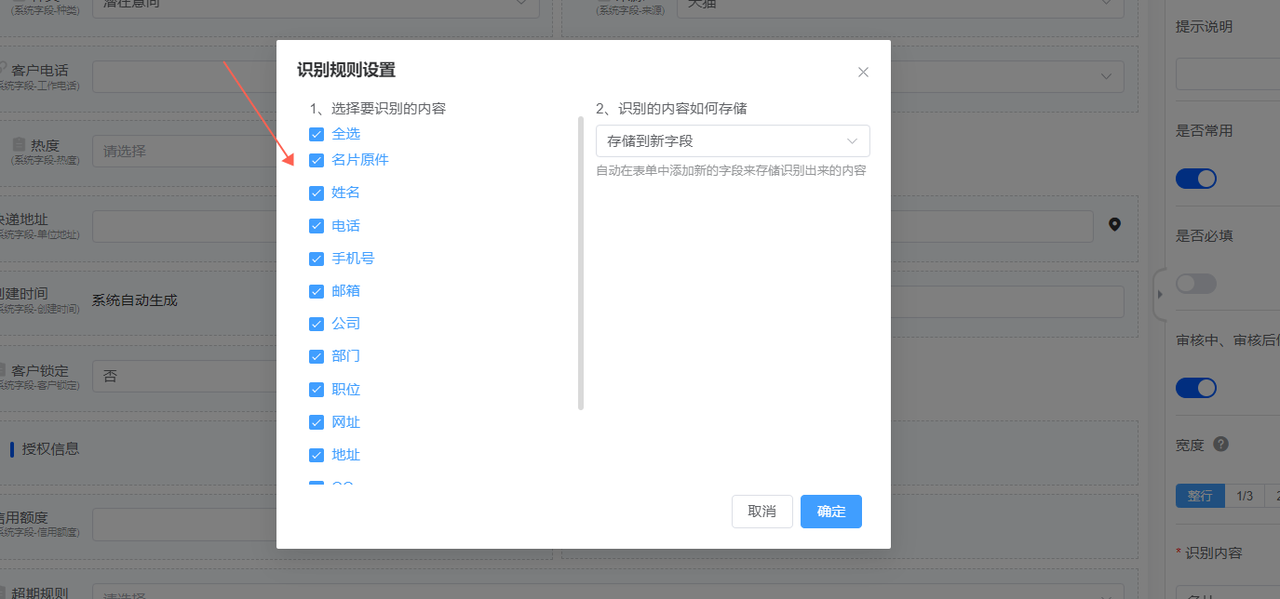The image size is (1280, 599).
Task: Uncheck the 公司 checkbox
Action: pyautogui.click(x=316, y=324)
